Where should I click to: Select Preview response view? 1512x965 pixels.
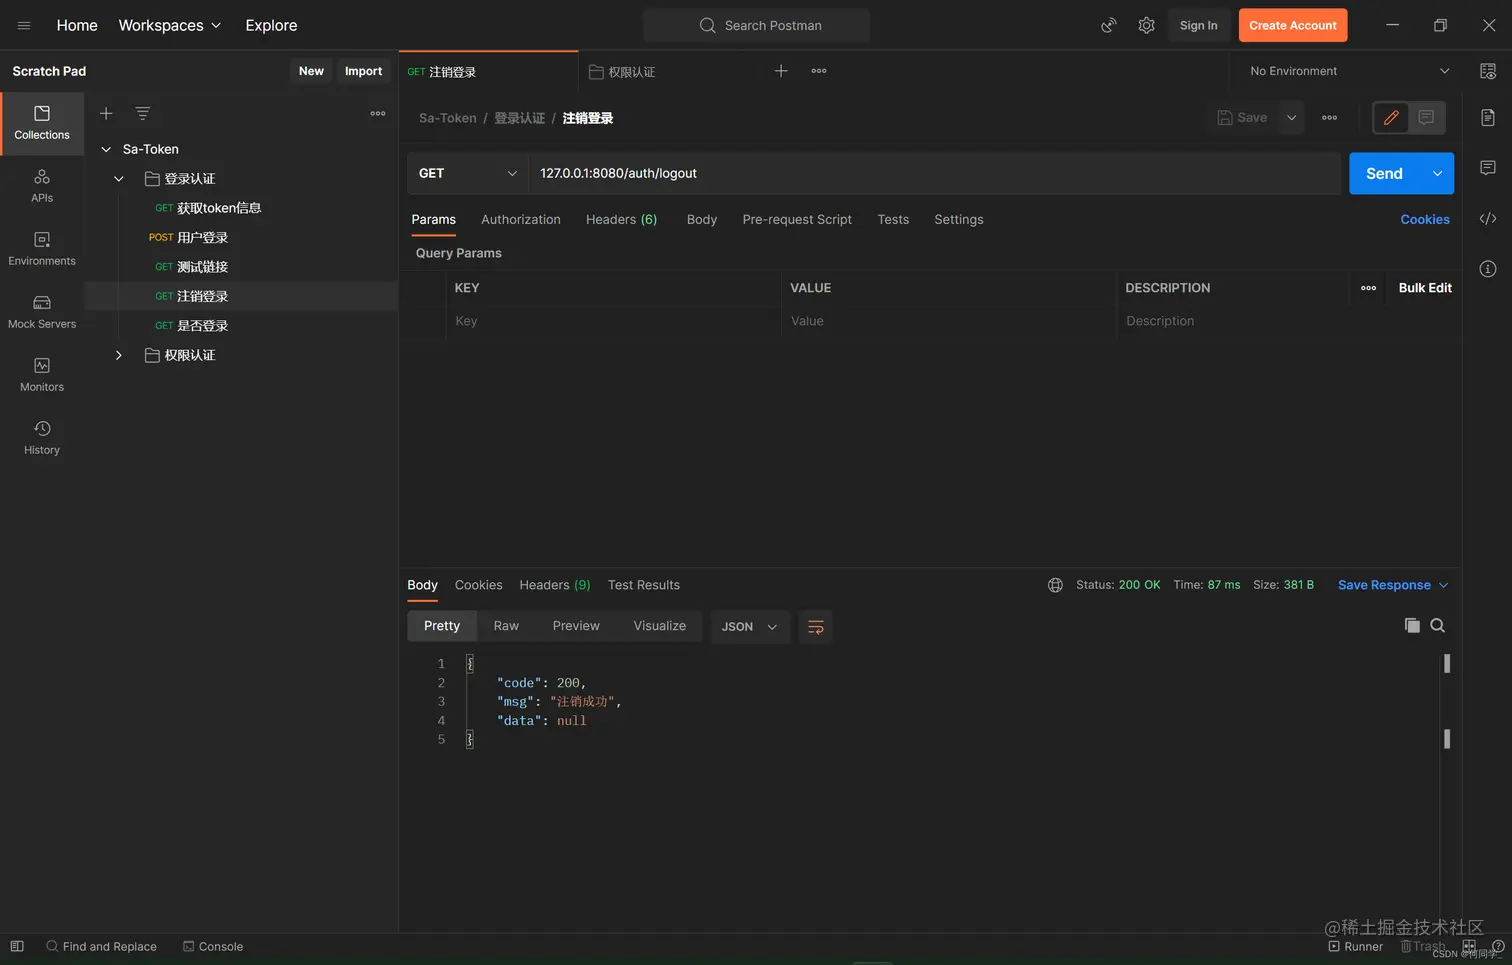pyautogui.click(x=576, y=626)
